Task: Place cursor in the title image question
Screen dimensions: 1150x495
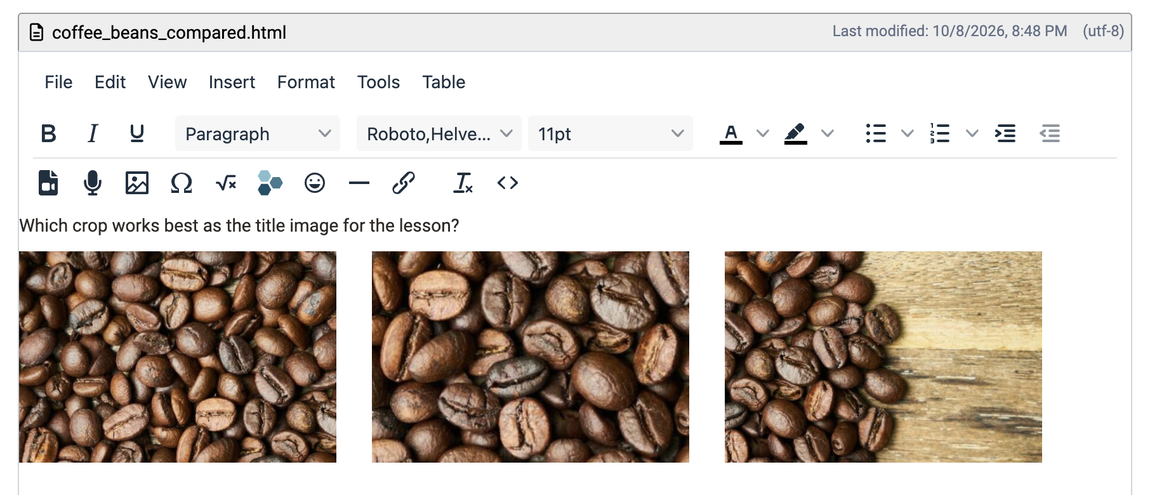Action: click(239, 226)
